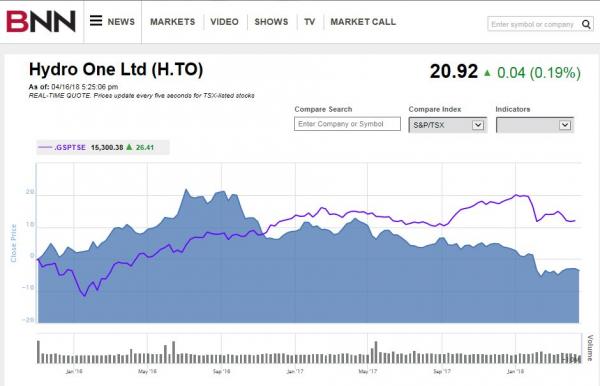Click the green triangle beside 26.41
The height and width of the screenshot is (386, 600).
coord(129,147)
